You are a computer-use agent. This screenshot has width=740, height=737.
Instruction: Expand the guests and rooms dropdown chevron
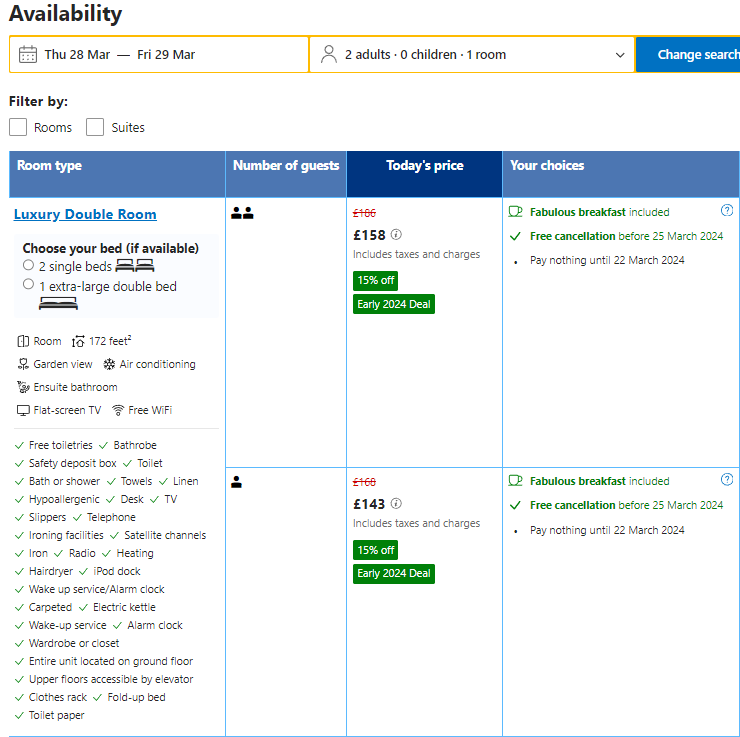pyautogui.click(x=620, y=55)
